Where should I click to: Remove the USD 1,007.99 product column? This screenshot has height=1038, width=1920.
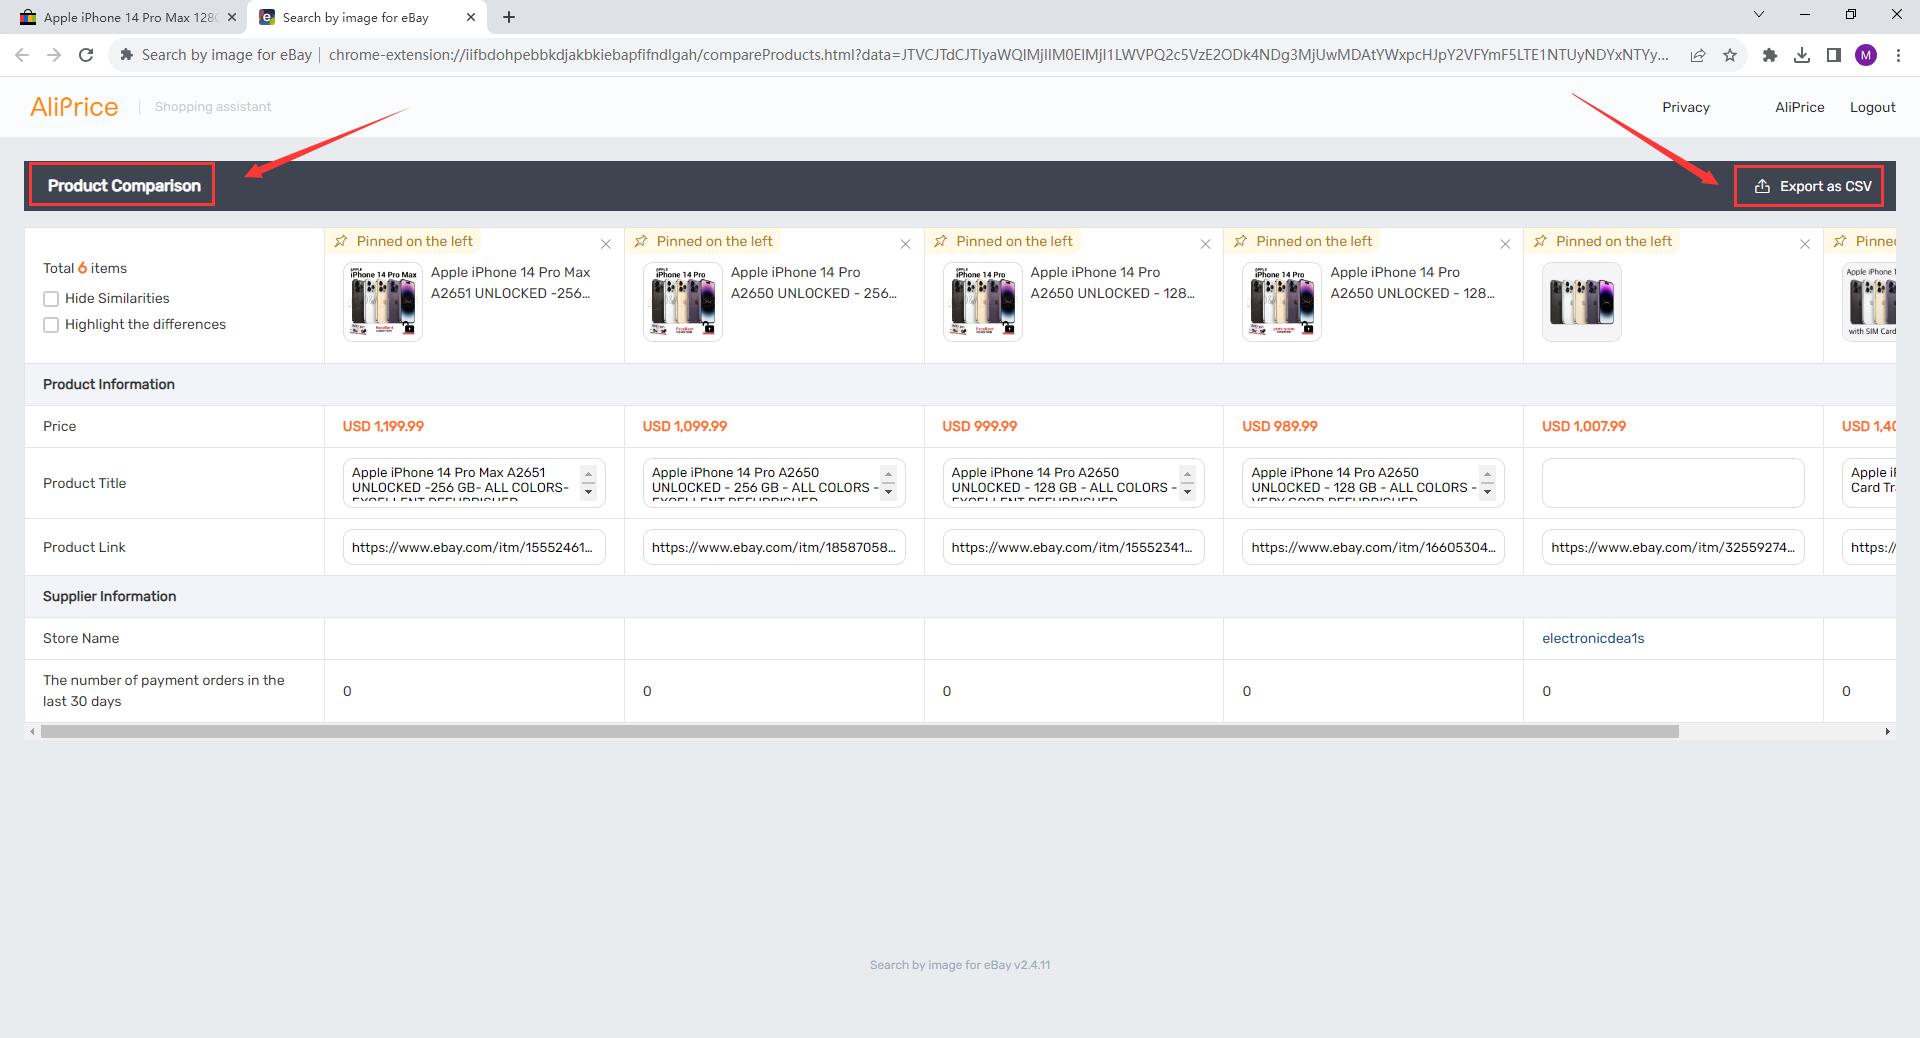(1805, 244)
